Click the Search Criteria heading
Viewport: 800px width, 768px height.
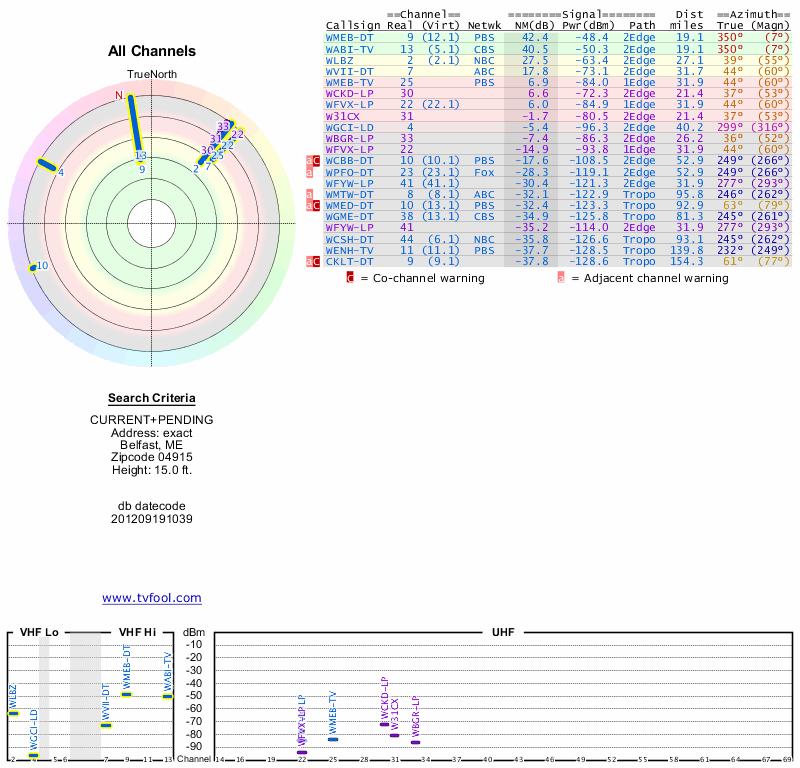pos(152,399)
